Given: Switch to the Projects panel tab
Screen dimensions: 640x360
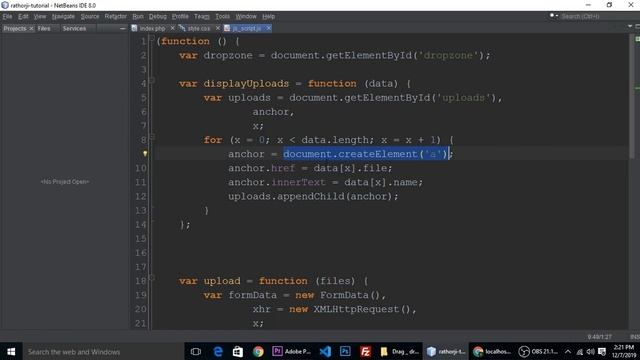Looking at the screenshot, I should coord(15,28).
